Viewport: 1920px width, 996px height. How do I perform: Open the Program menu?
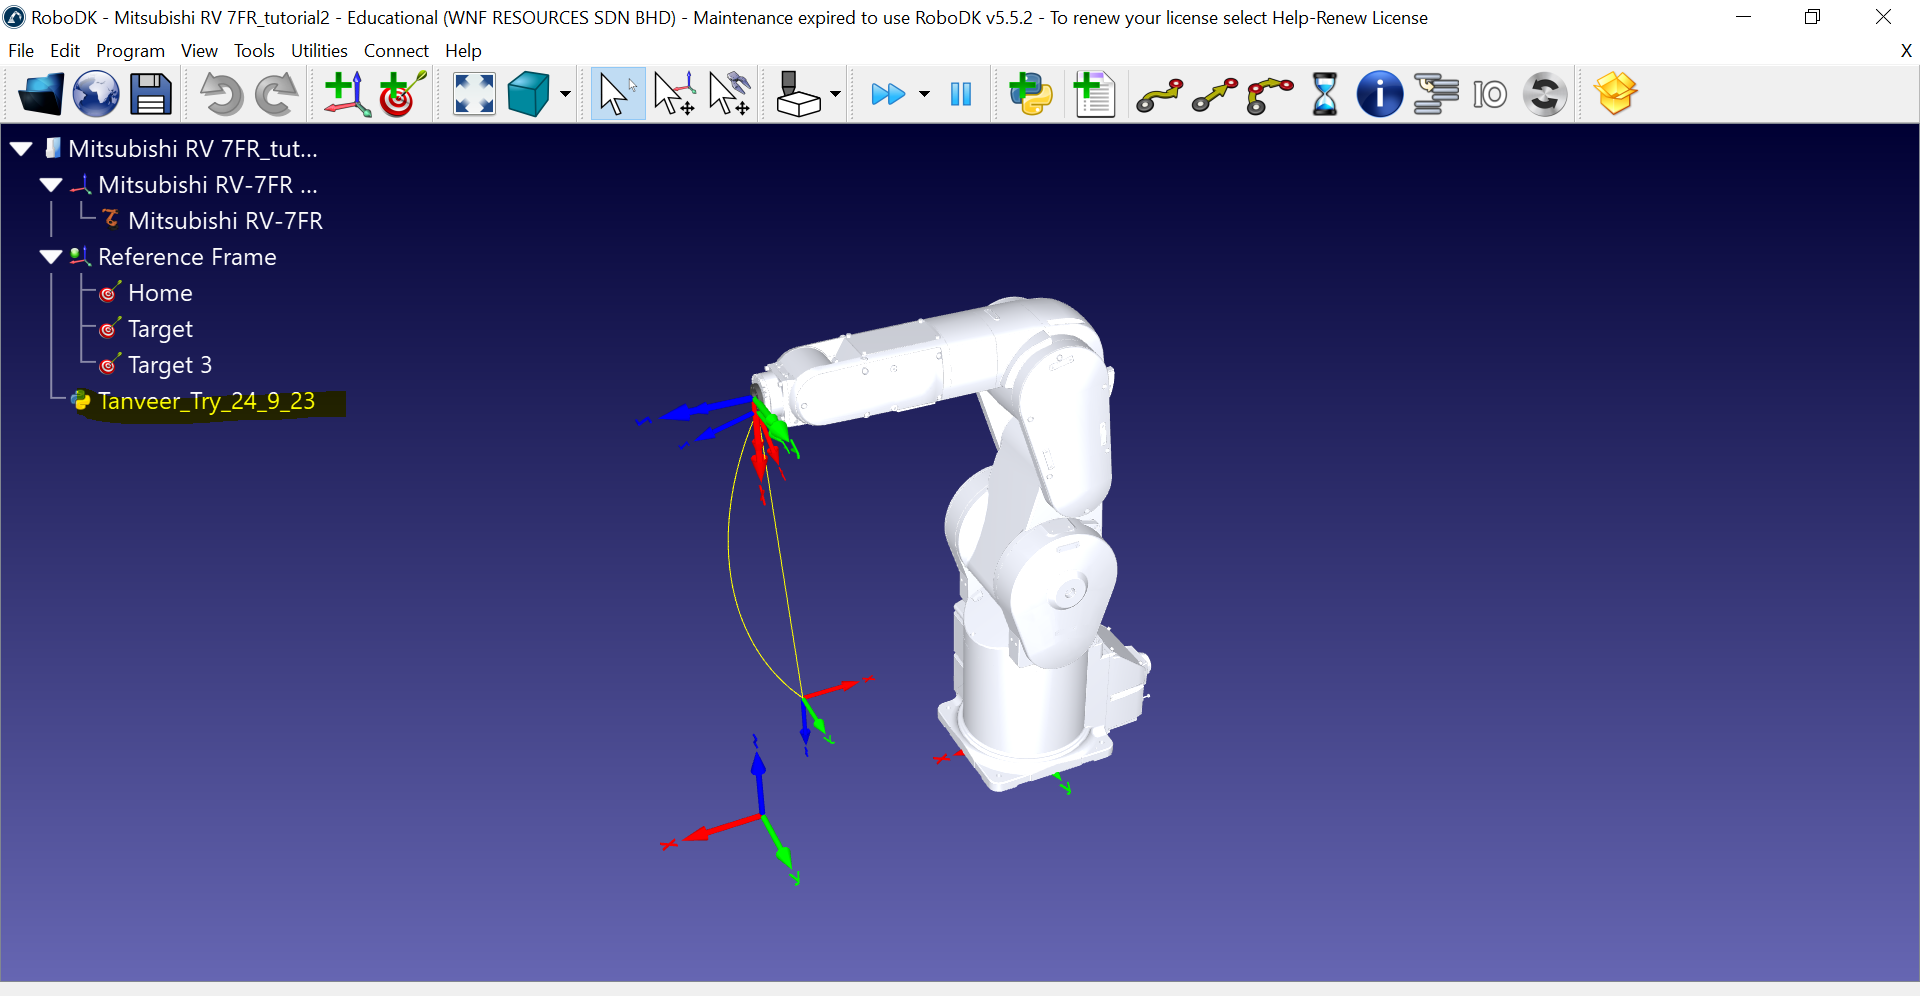pos(130,51)
